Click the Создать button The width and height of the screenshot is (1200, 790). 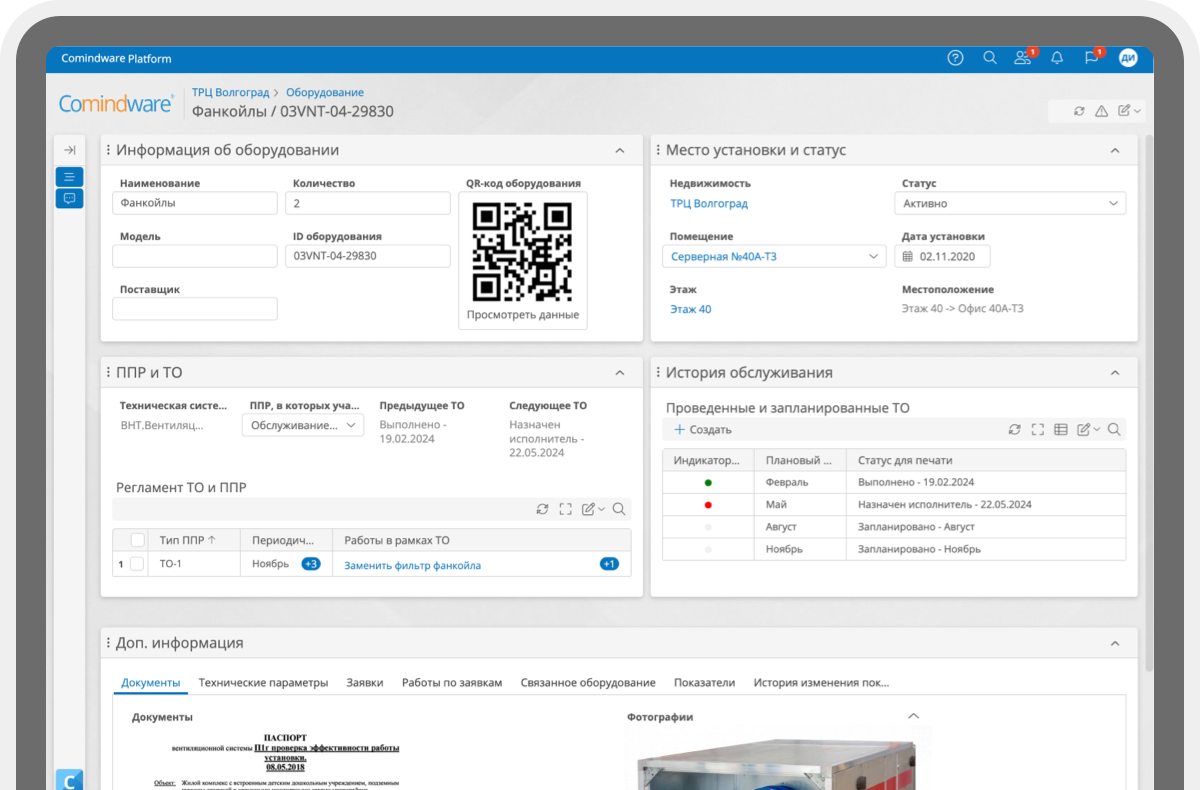[703, 430]
